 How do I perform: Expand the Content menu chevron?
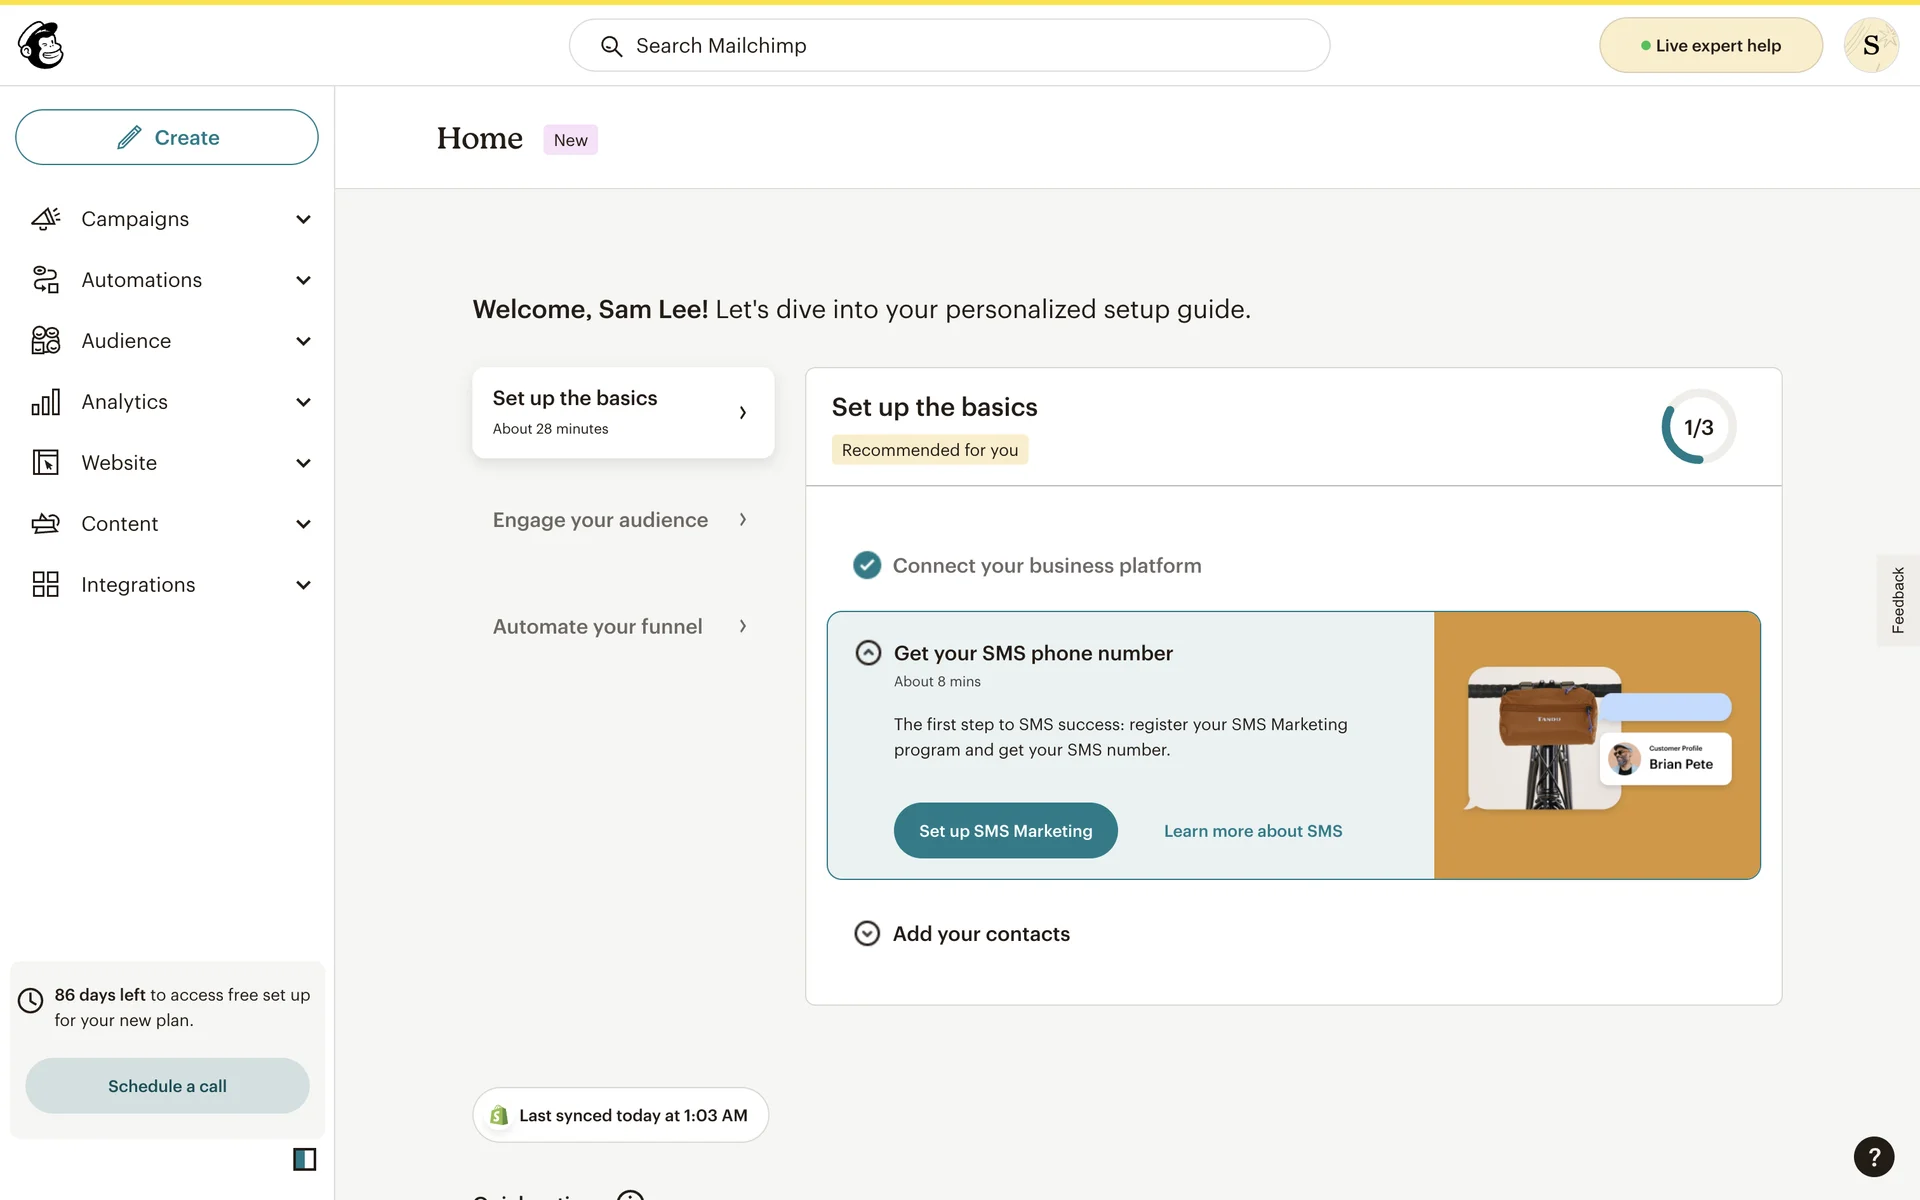tap(303, 524)
